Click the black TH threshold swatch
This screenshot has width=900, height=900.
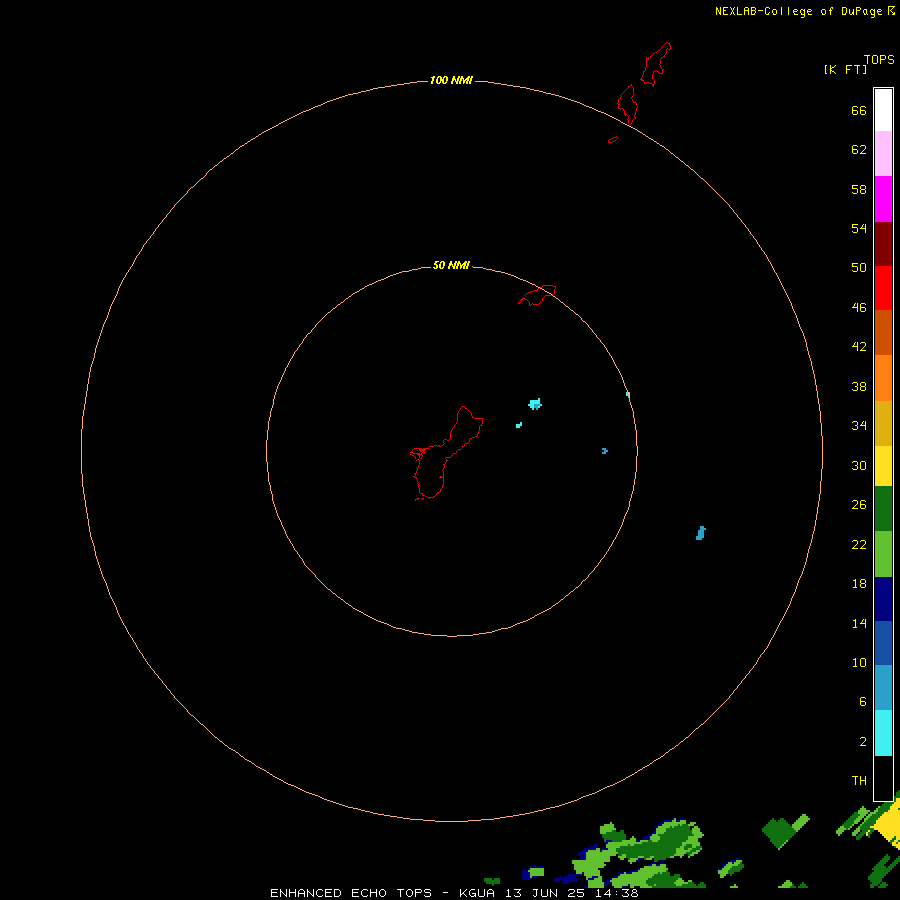pyautogui.click(x=883, y=778)
